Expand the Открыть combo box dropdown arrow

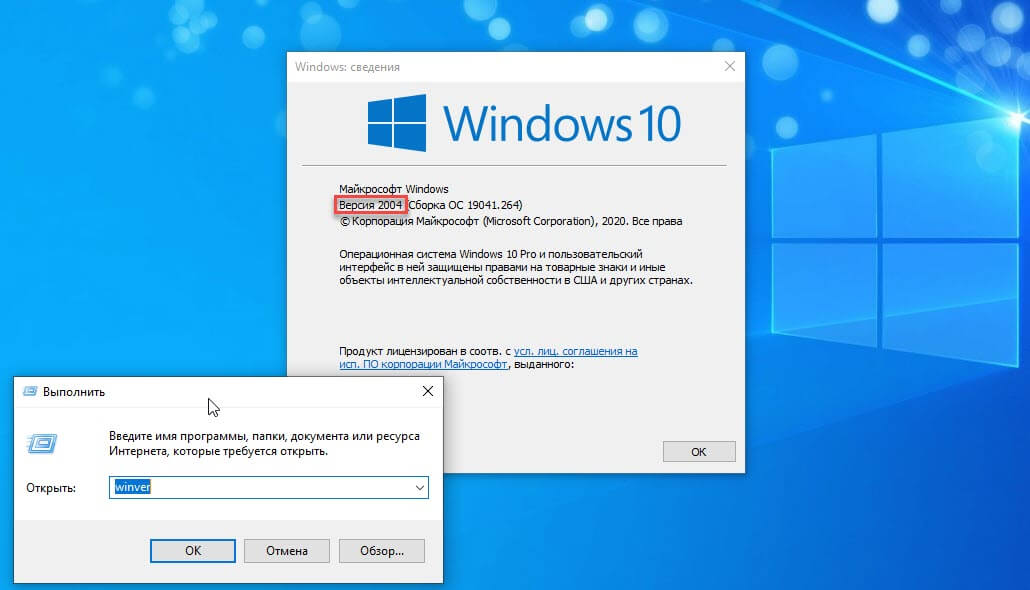point(419,488)
